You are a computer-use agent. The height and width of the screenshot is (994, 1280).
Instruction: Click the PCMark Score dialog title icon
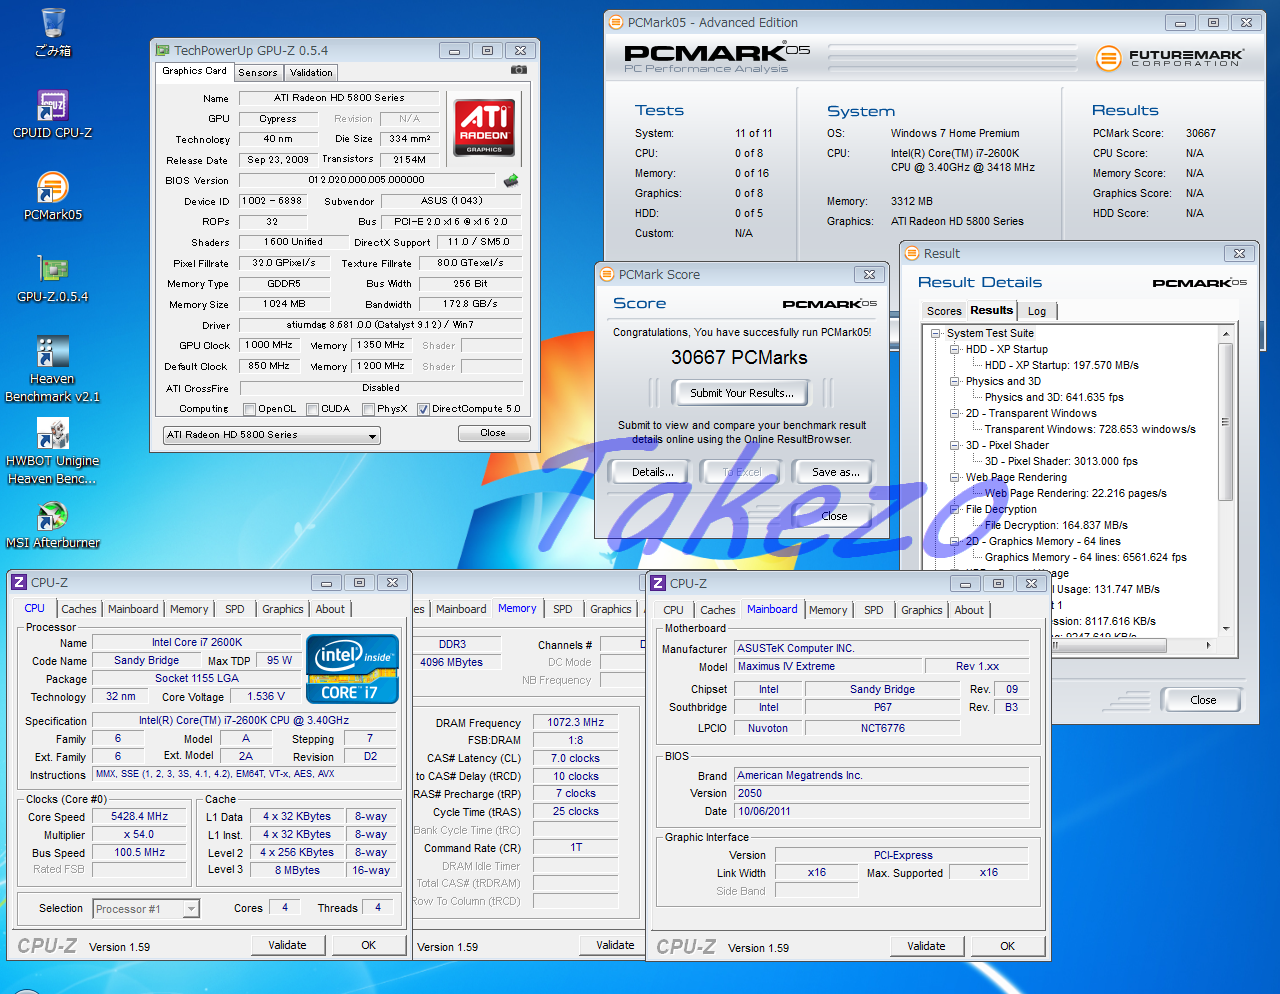tap(606, 274)
